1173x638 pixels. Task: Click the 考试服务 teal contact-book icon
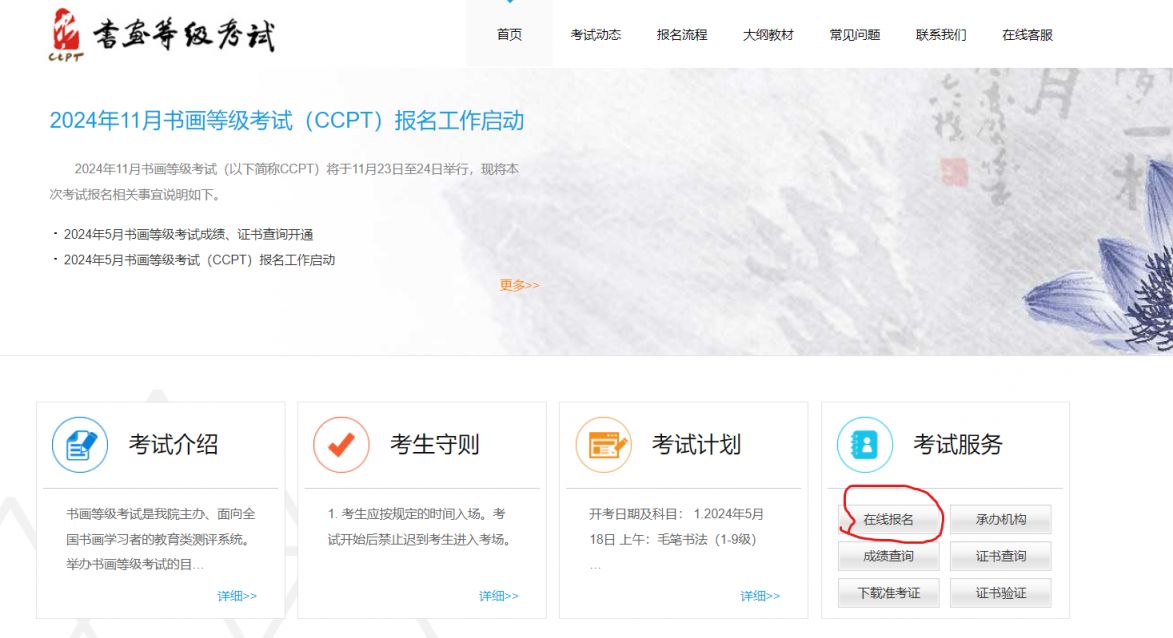865,445
